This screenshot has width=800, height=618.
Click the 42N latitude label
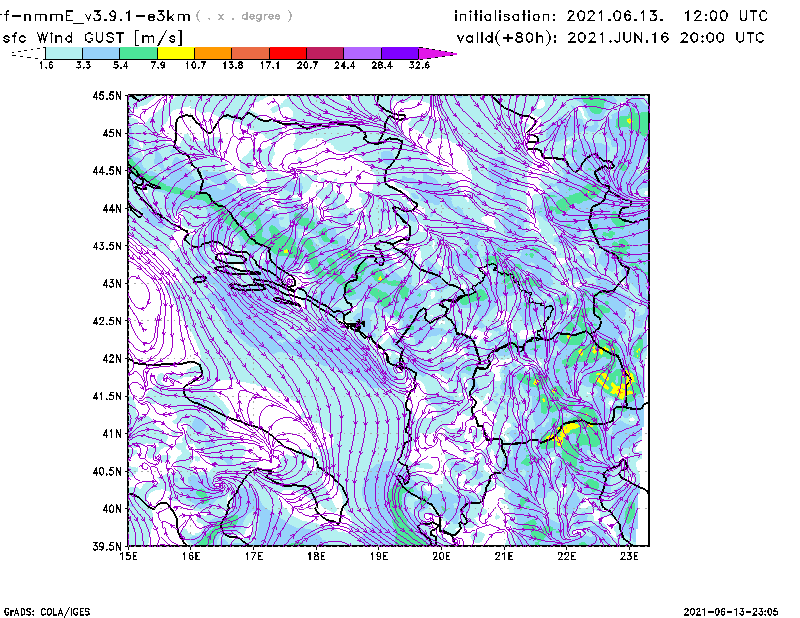tap(112, 359)
